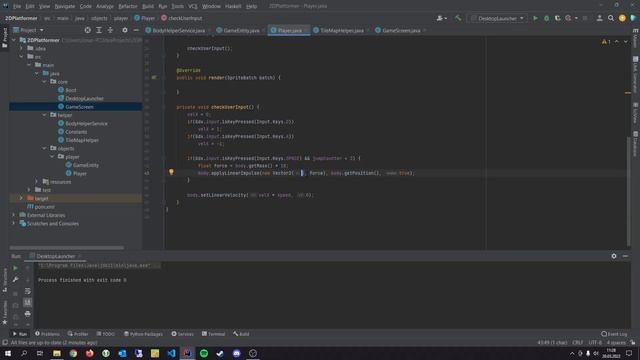Viewport: 640px width, 360px height.
Task: Run with coverage icon in the toolbar
Action: point(558,18)
